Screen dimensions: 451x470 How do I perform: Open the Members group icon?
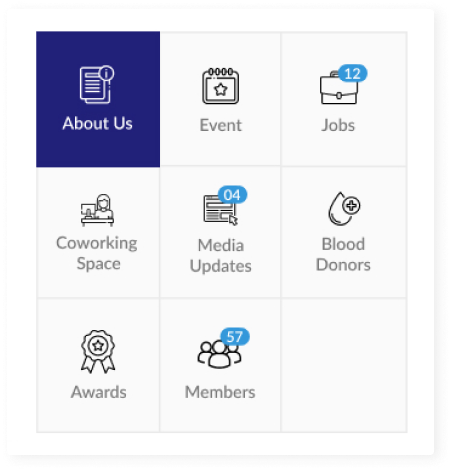pyautogui.click(x=219, y=354)
